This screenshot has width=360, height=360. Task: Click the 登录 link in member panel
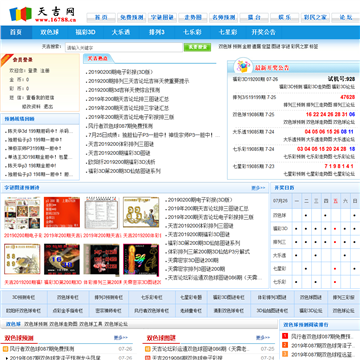pos(33,71)
